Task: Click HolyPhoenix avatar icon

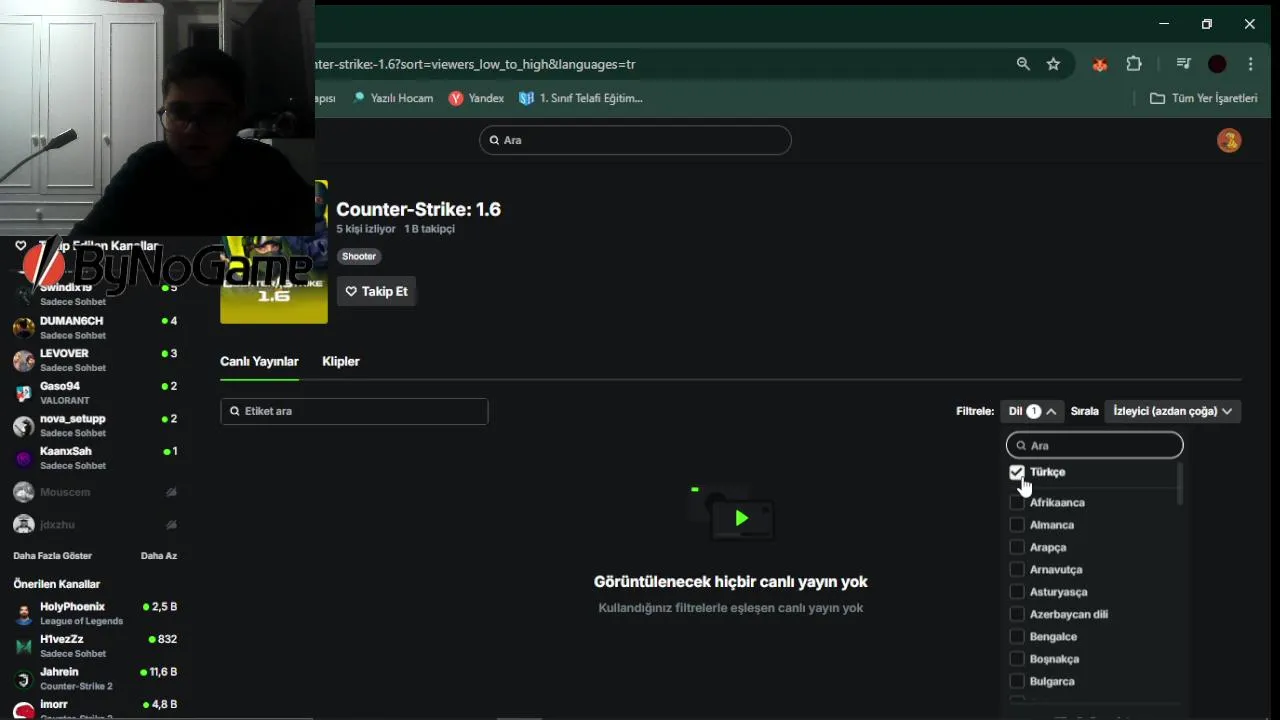Action: pos(24,614)
